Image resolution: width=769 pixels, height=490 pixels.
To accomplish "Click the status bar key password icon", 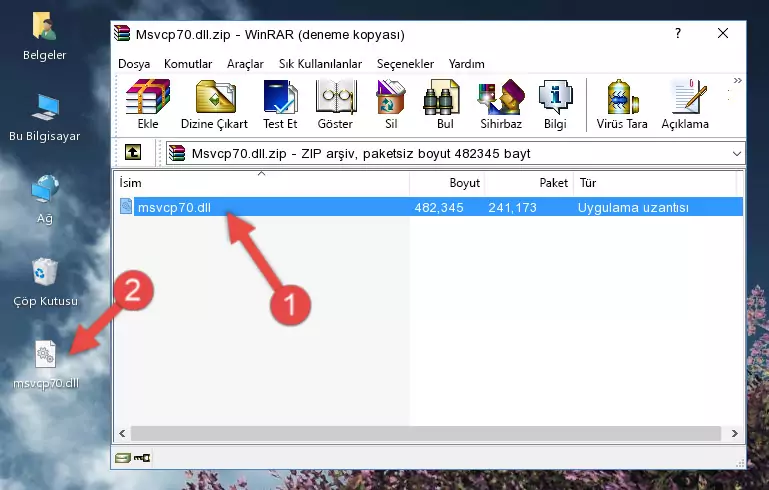I will click(142, 458).
